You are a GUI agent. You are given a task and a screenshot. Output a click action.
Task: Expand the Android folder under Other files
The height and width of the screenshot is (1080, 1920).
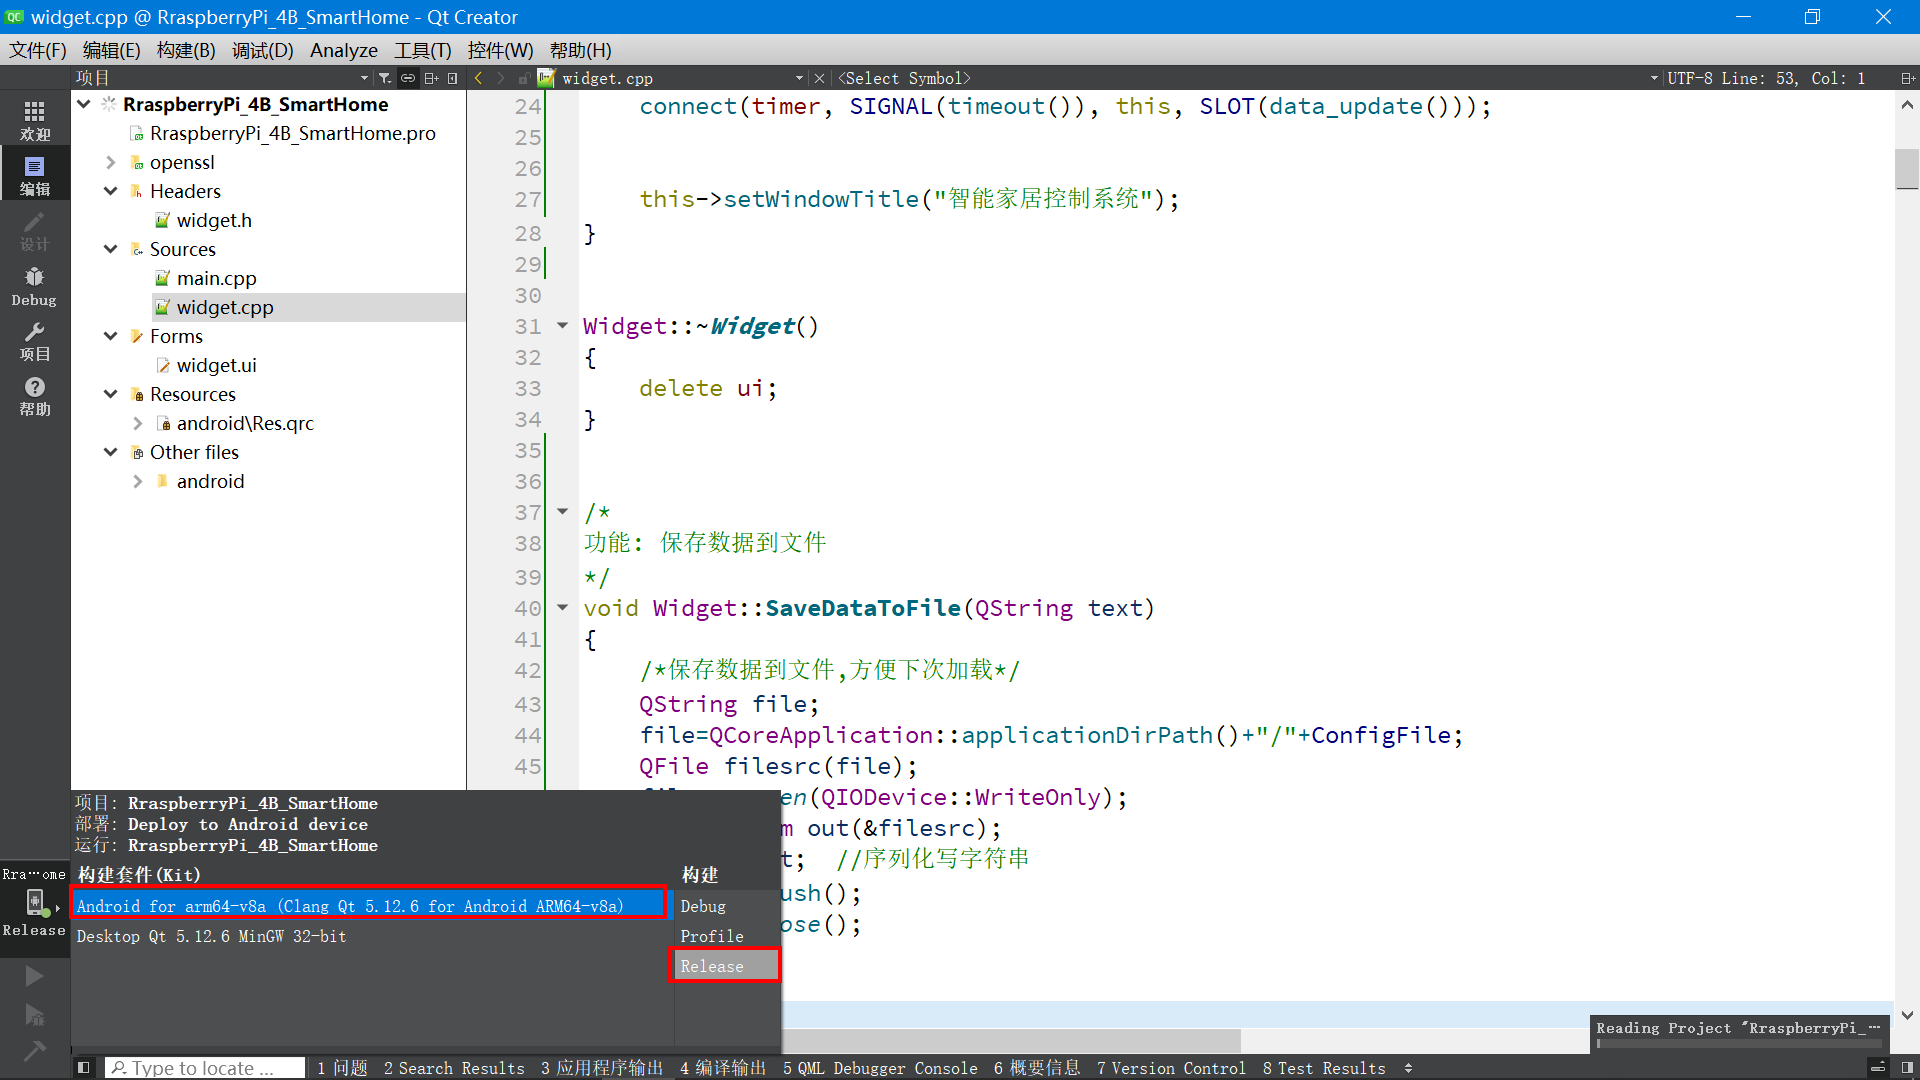point(138,481)
